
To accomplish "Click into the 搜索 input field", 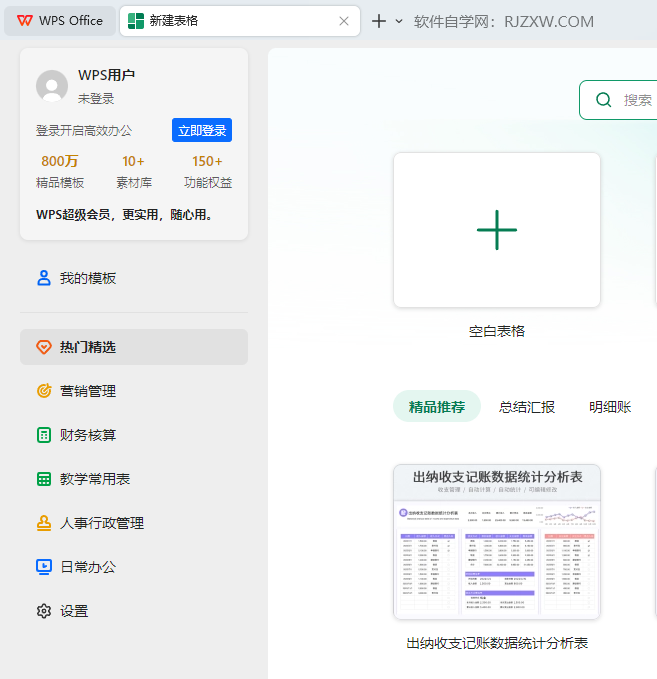I will [618, 100].
